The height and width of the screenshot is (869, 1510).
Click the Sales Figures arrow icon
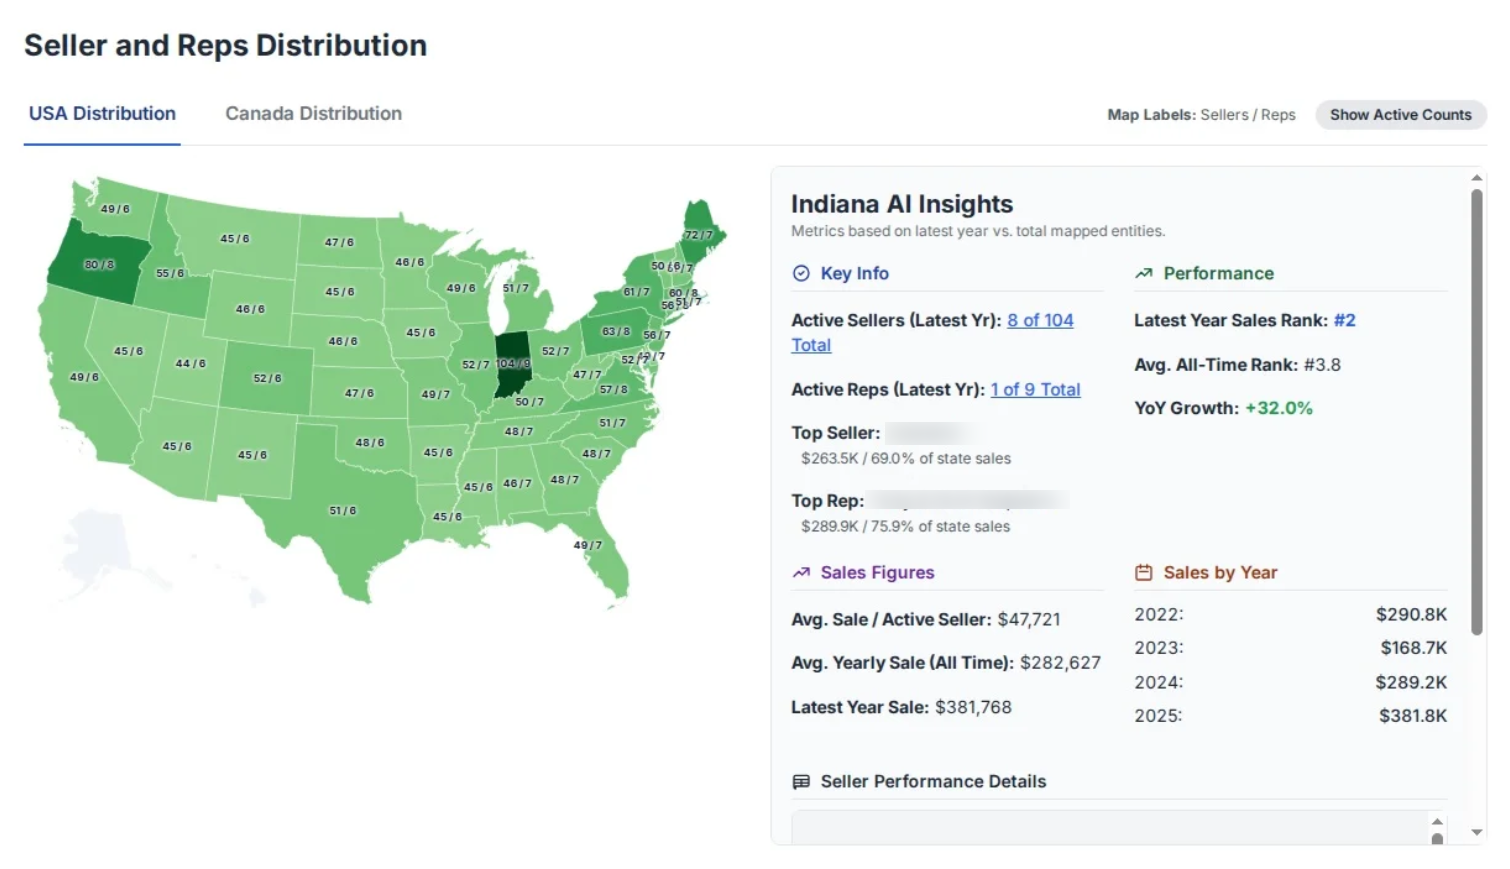coord(800,572)
